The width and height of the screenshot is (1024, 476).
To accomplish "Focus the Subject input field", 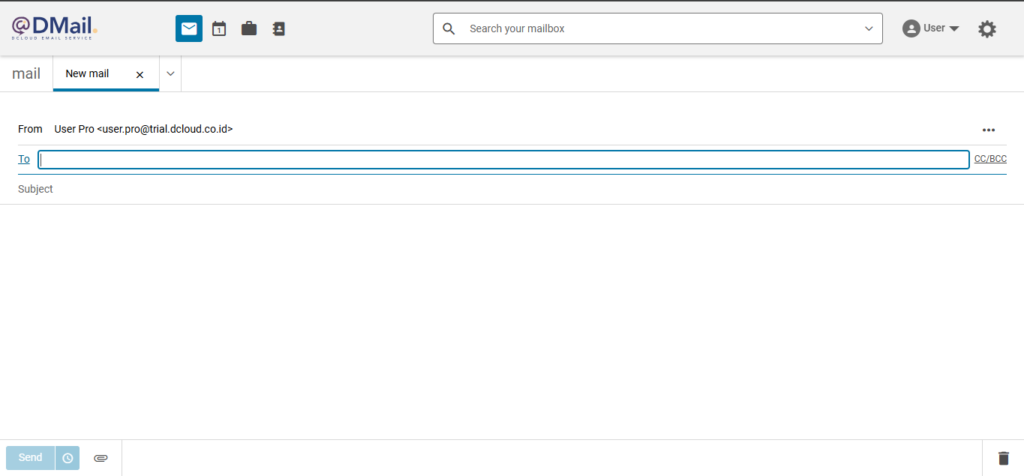I will tap(500, 189).
